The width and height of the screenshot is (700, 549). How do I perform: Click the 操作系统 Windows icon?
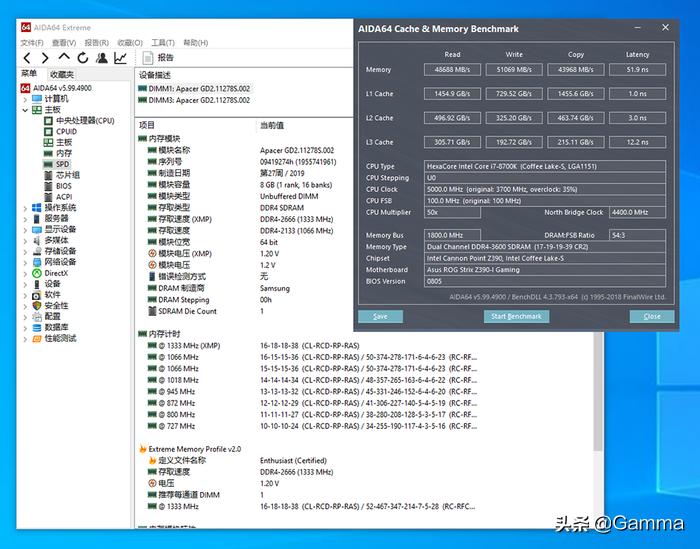tap(37, 208)
